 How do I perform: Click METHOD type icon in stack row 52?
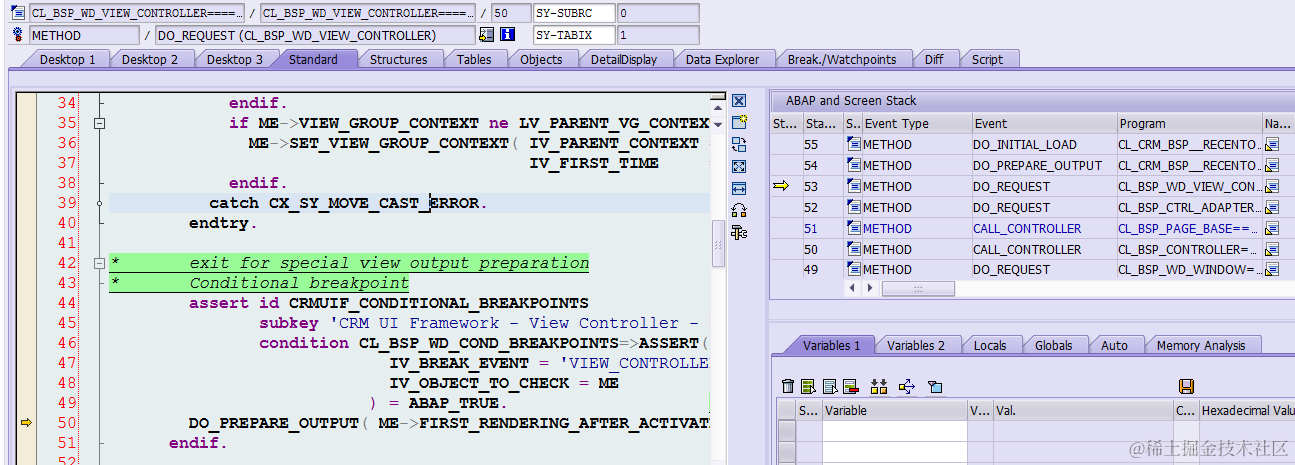pyautogui.click(x=853, y=208)
